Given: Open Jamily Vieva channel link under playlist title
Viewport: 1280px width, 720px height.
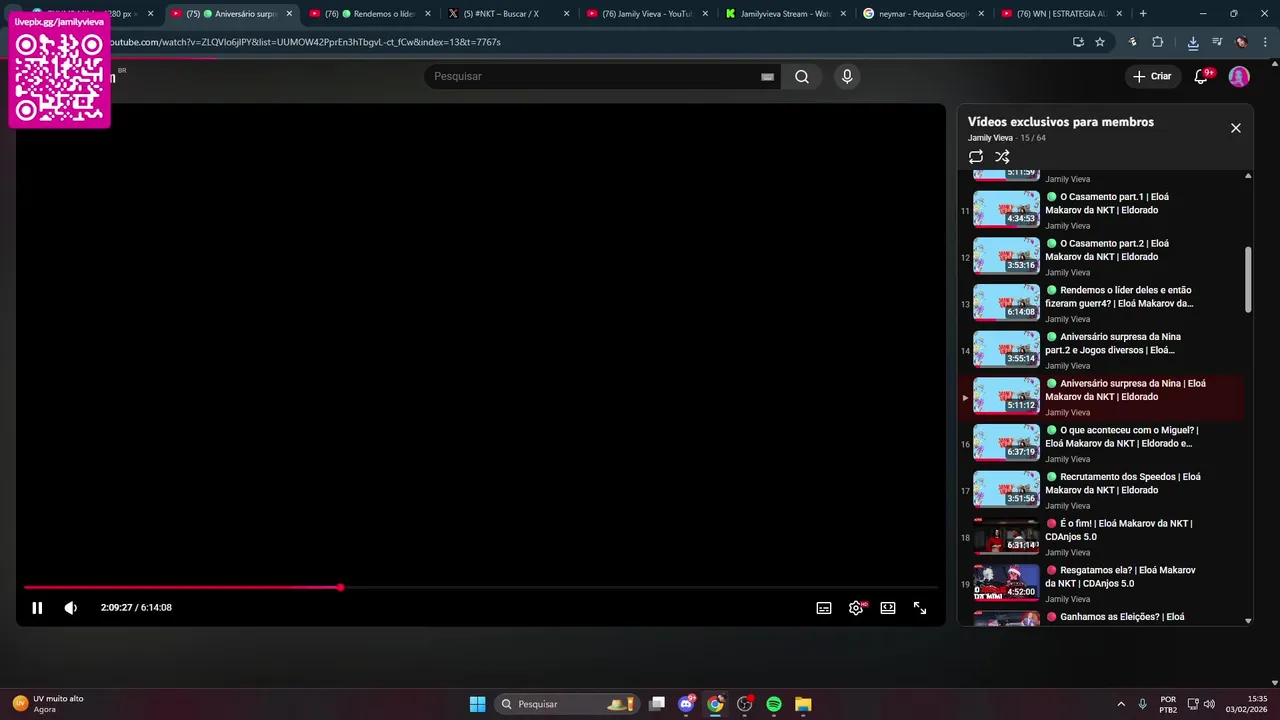Looking at the screenshot, I should point(990,138).
